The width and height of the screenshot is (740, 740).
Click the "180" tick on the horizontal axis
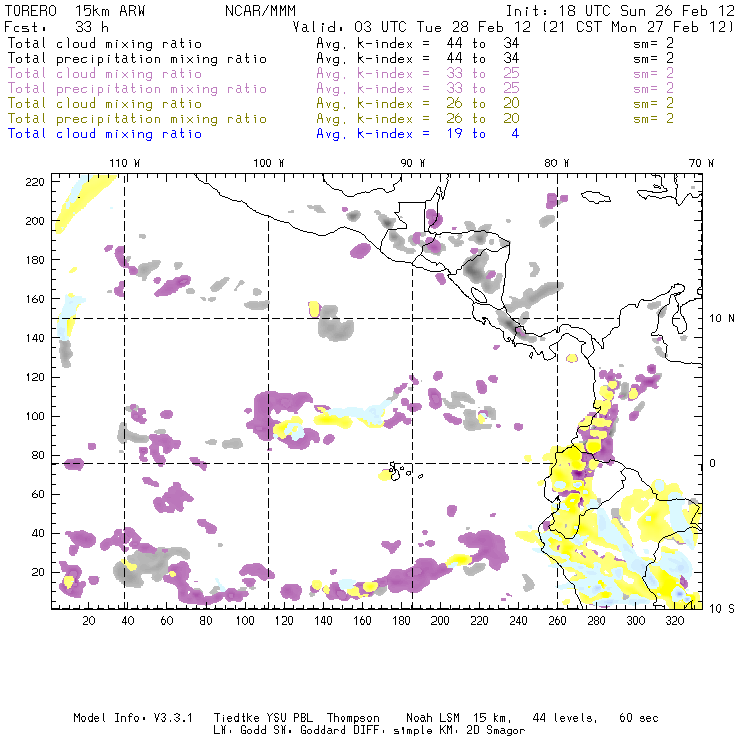401,621
